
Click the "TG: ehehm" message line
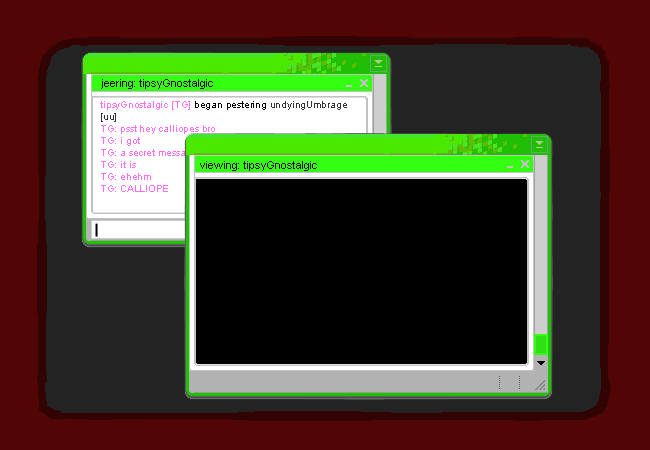tap(125, 177)
